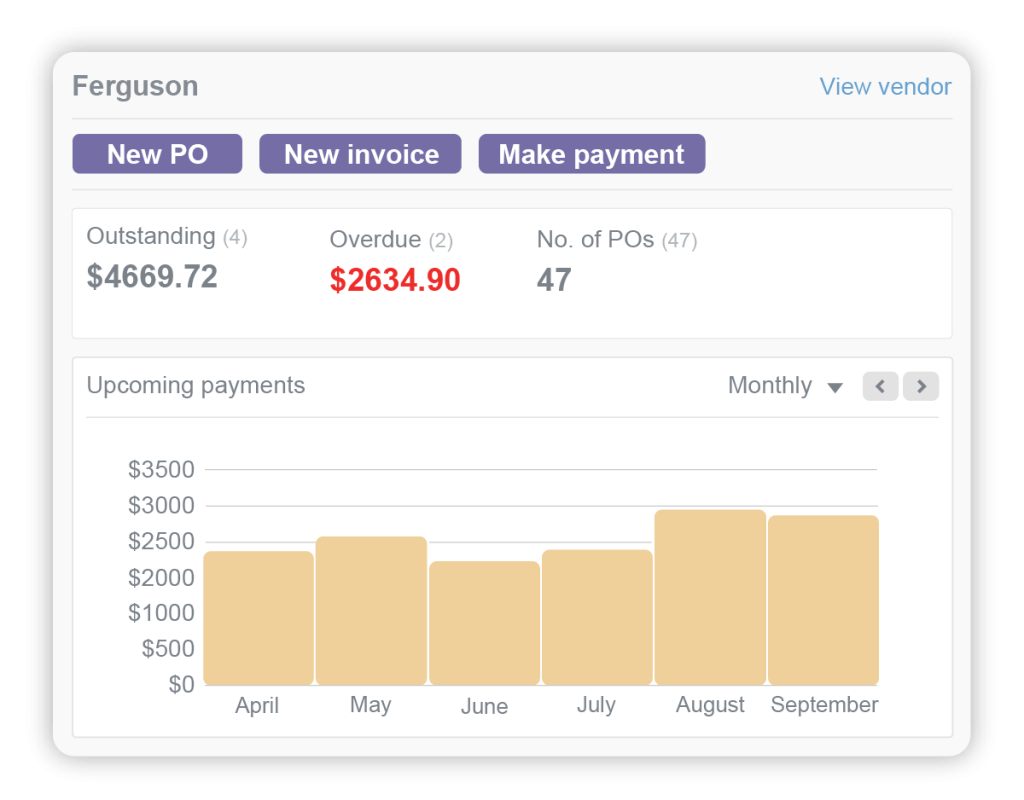Click the Upcoming payments section title
The width and height of the screenshot is (1024, 800).
tap(196, 385)
